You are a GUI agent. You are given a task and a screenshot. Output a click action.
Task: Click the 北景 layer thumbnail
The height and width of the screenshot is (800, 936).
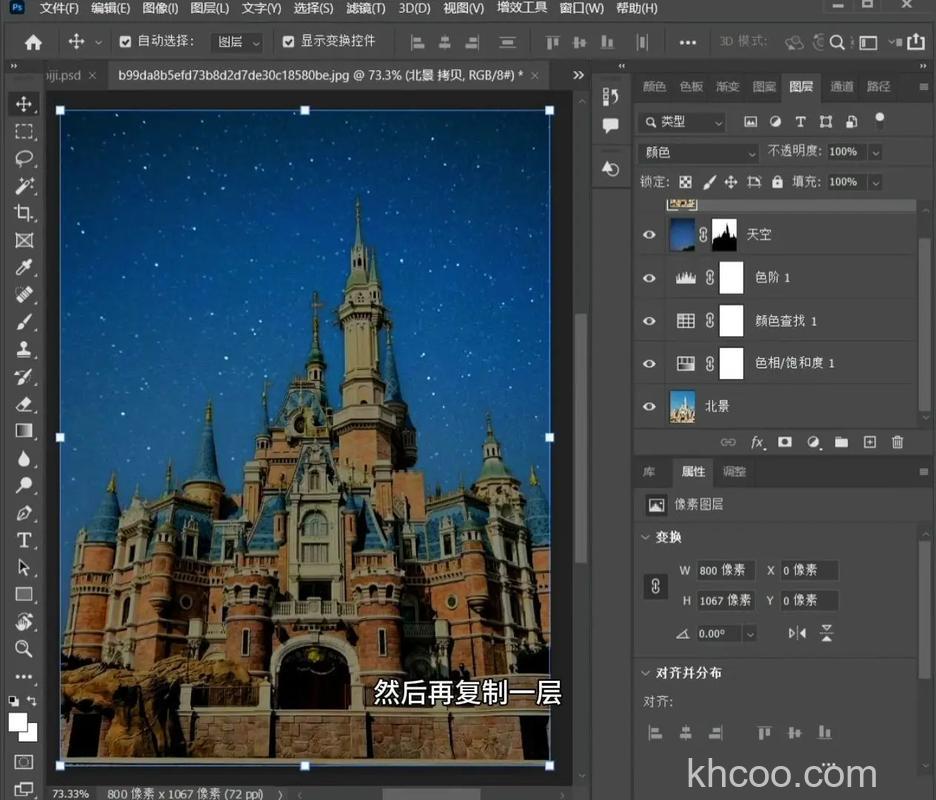(681, 406)
